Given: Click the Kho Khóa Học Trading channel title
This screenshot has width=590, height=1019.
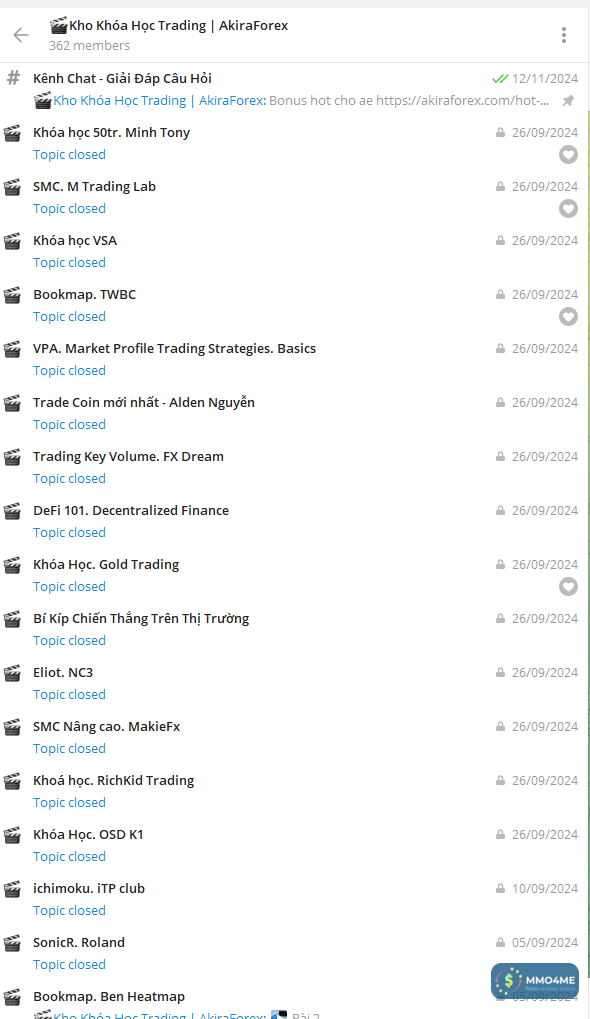Looking at the screenshot, I should point(170,25).
